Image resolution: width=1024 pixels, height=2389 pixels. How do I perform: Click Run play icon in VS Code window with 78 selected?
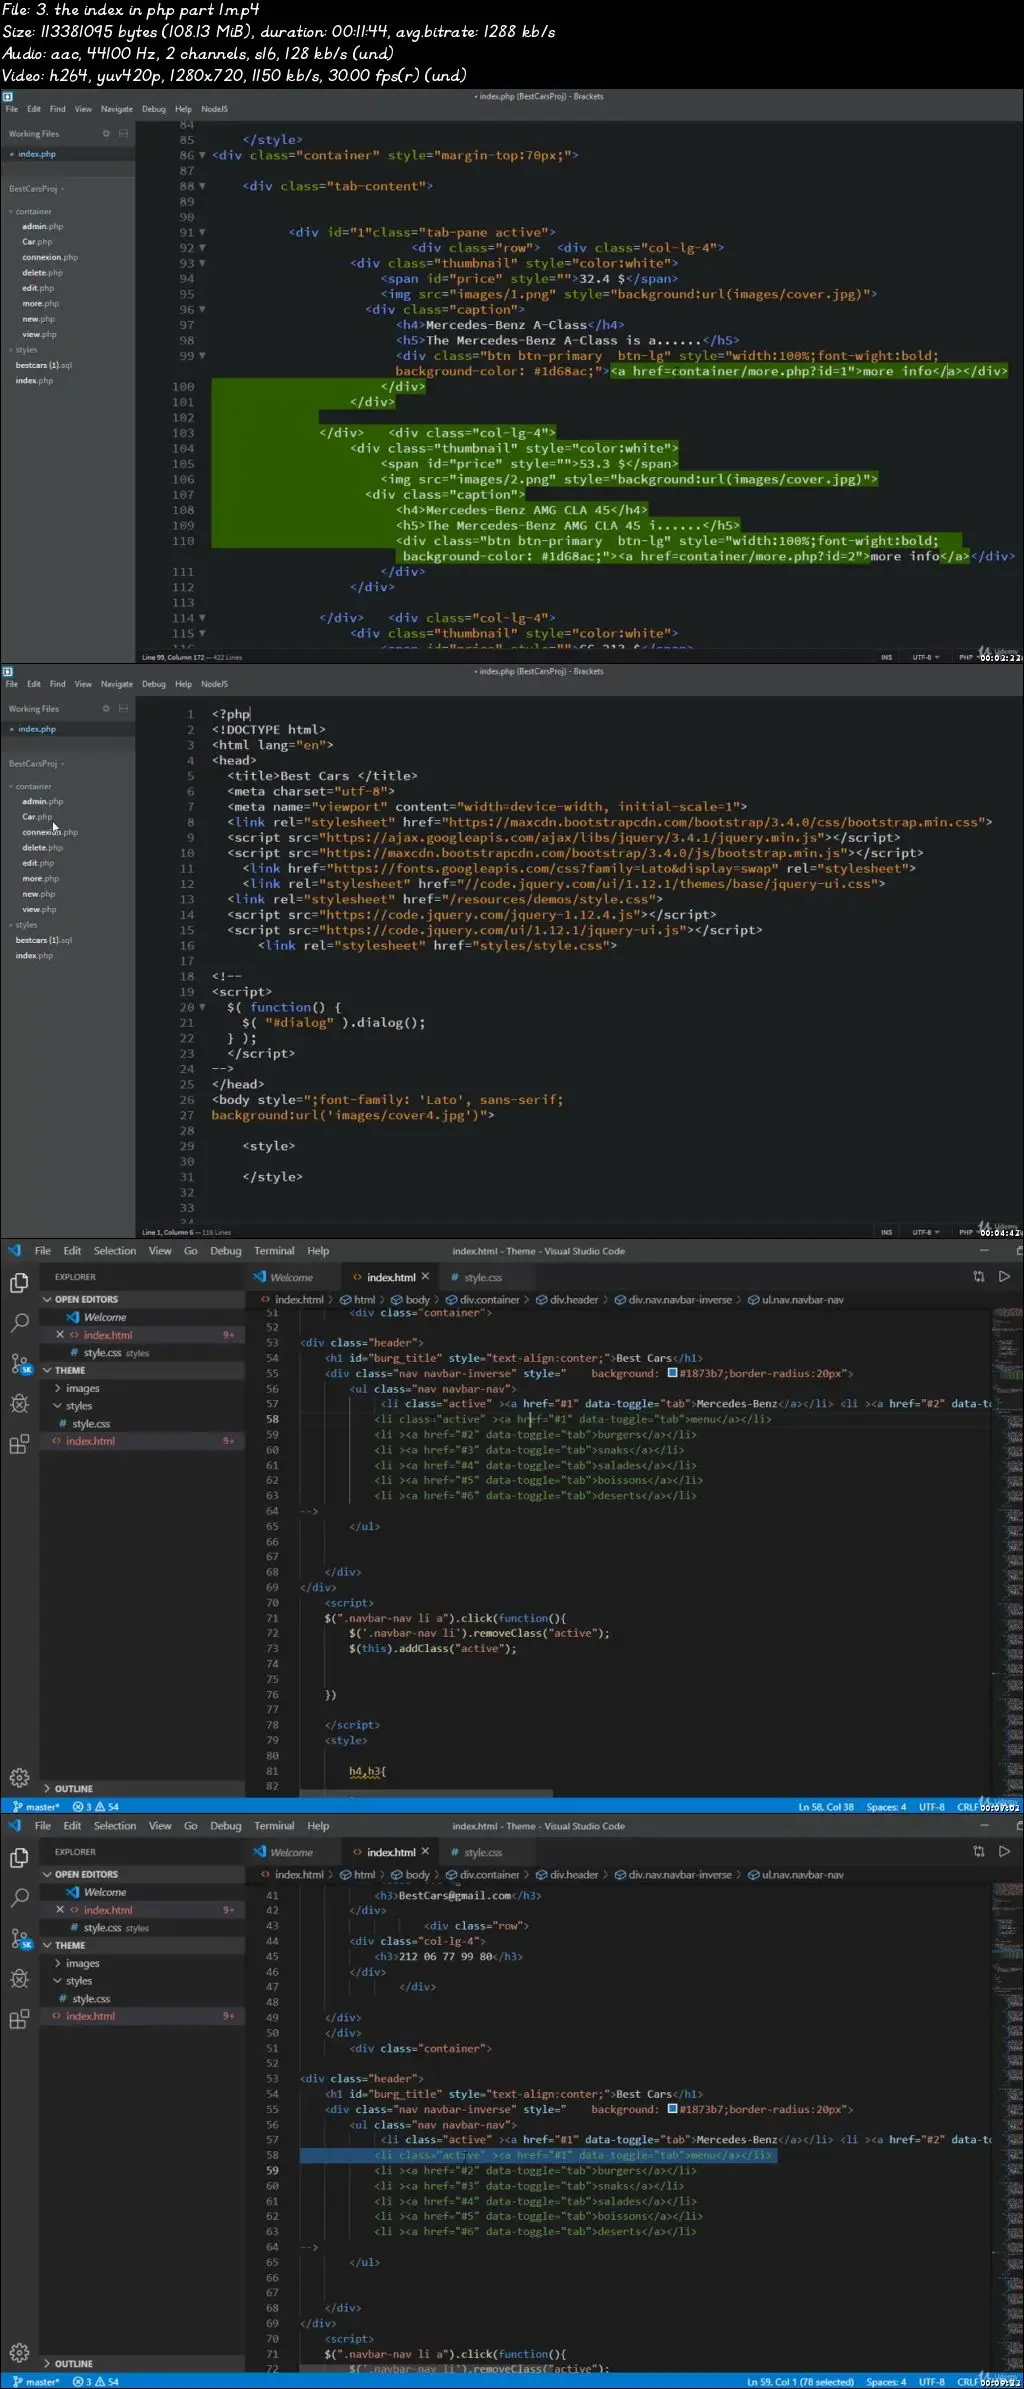[1004, 1851]
